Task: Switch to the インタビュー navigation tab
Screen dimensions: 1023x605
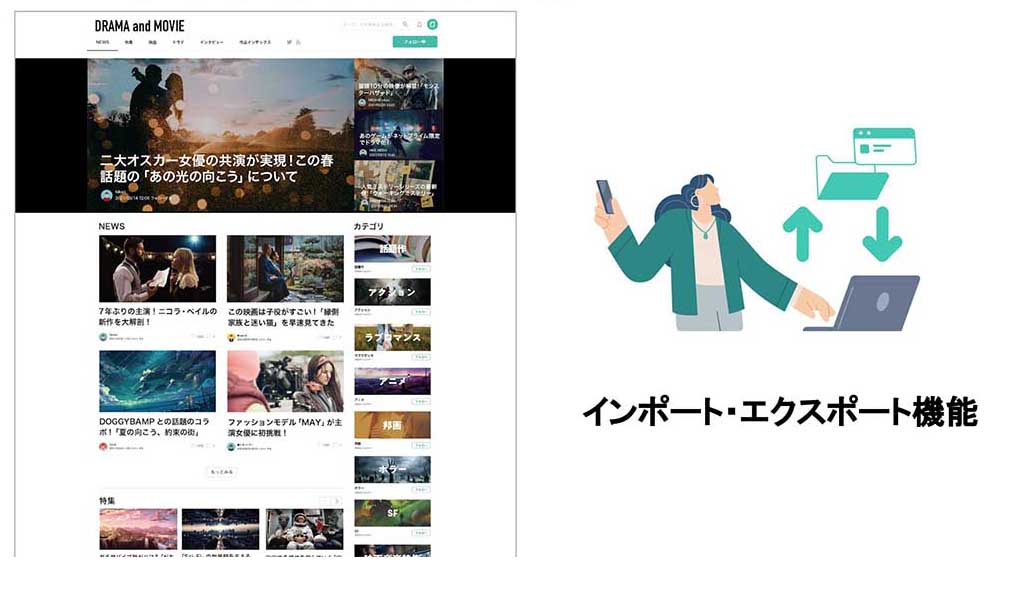Action: pyautogui.click(x=211, y=42)
